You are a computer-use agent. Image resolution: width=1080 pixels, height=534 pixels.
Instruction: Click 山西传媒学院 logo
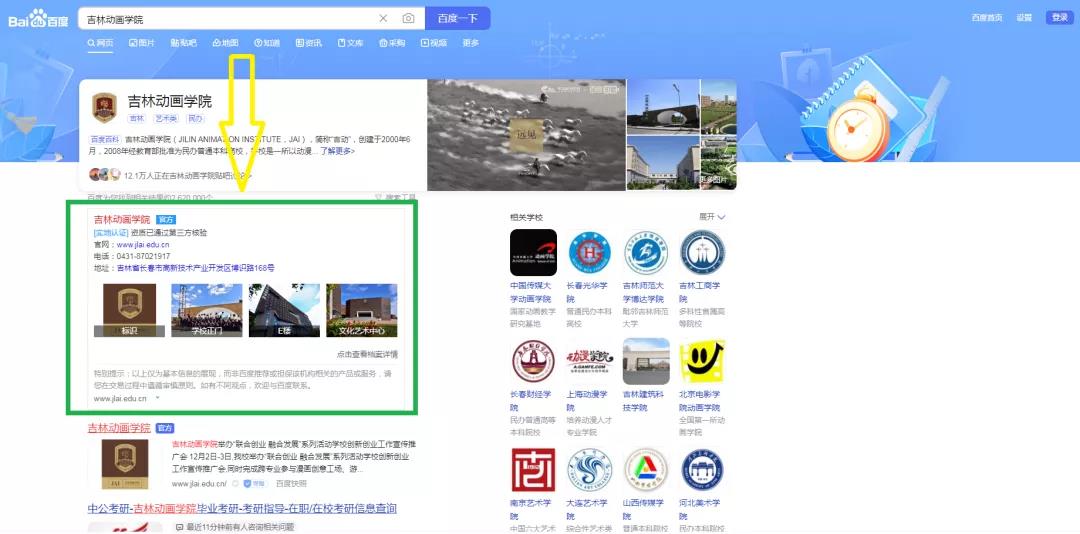(646, 470)
